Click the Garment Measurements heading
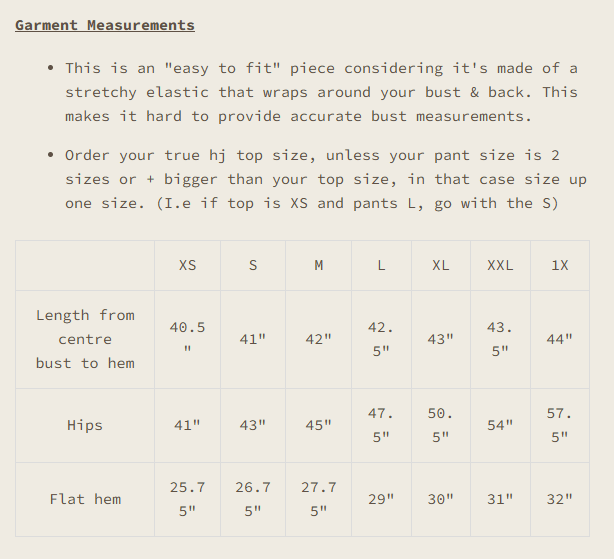Image resolution: width=614 pixels, height=559 pixels. pyautogui.click(x=105, y=25)
